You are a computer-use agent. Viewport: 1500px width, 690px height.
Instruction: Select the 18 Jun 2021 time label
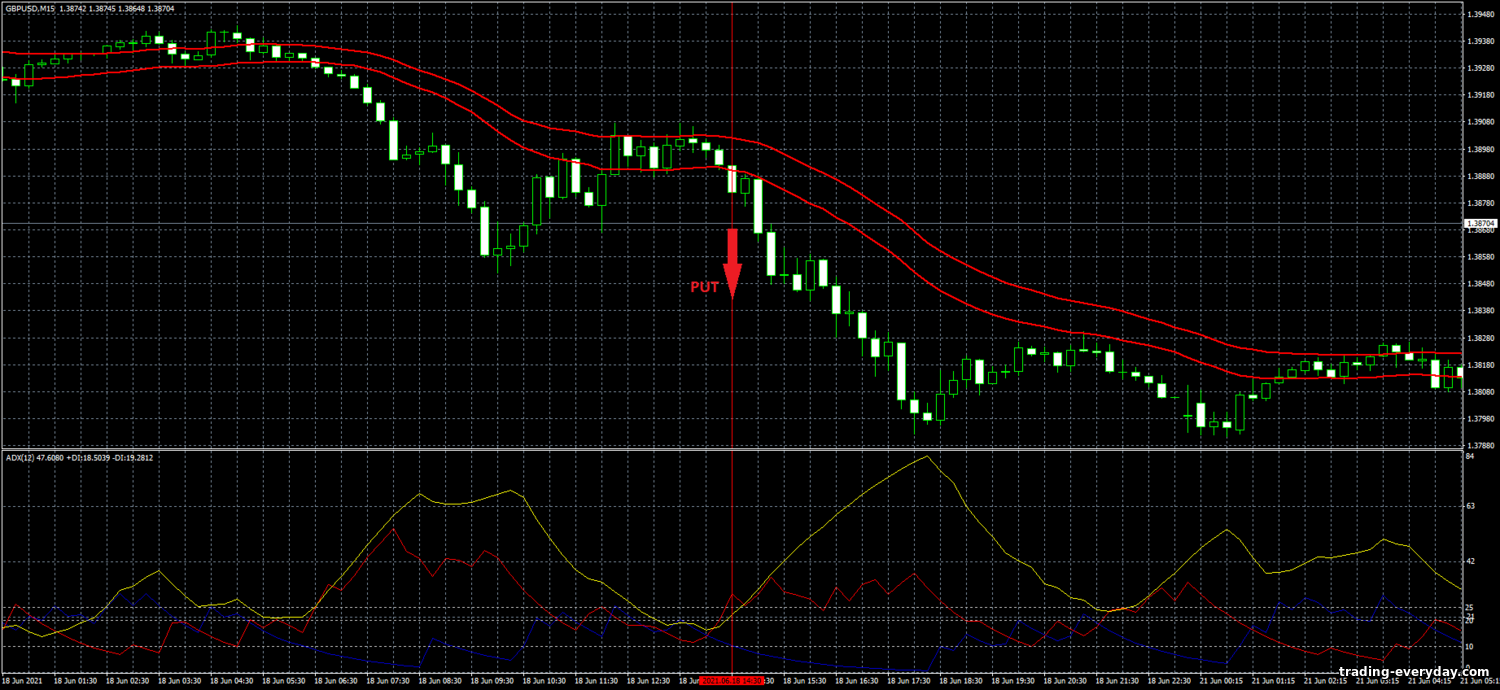pos(20,680)
